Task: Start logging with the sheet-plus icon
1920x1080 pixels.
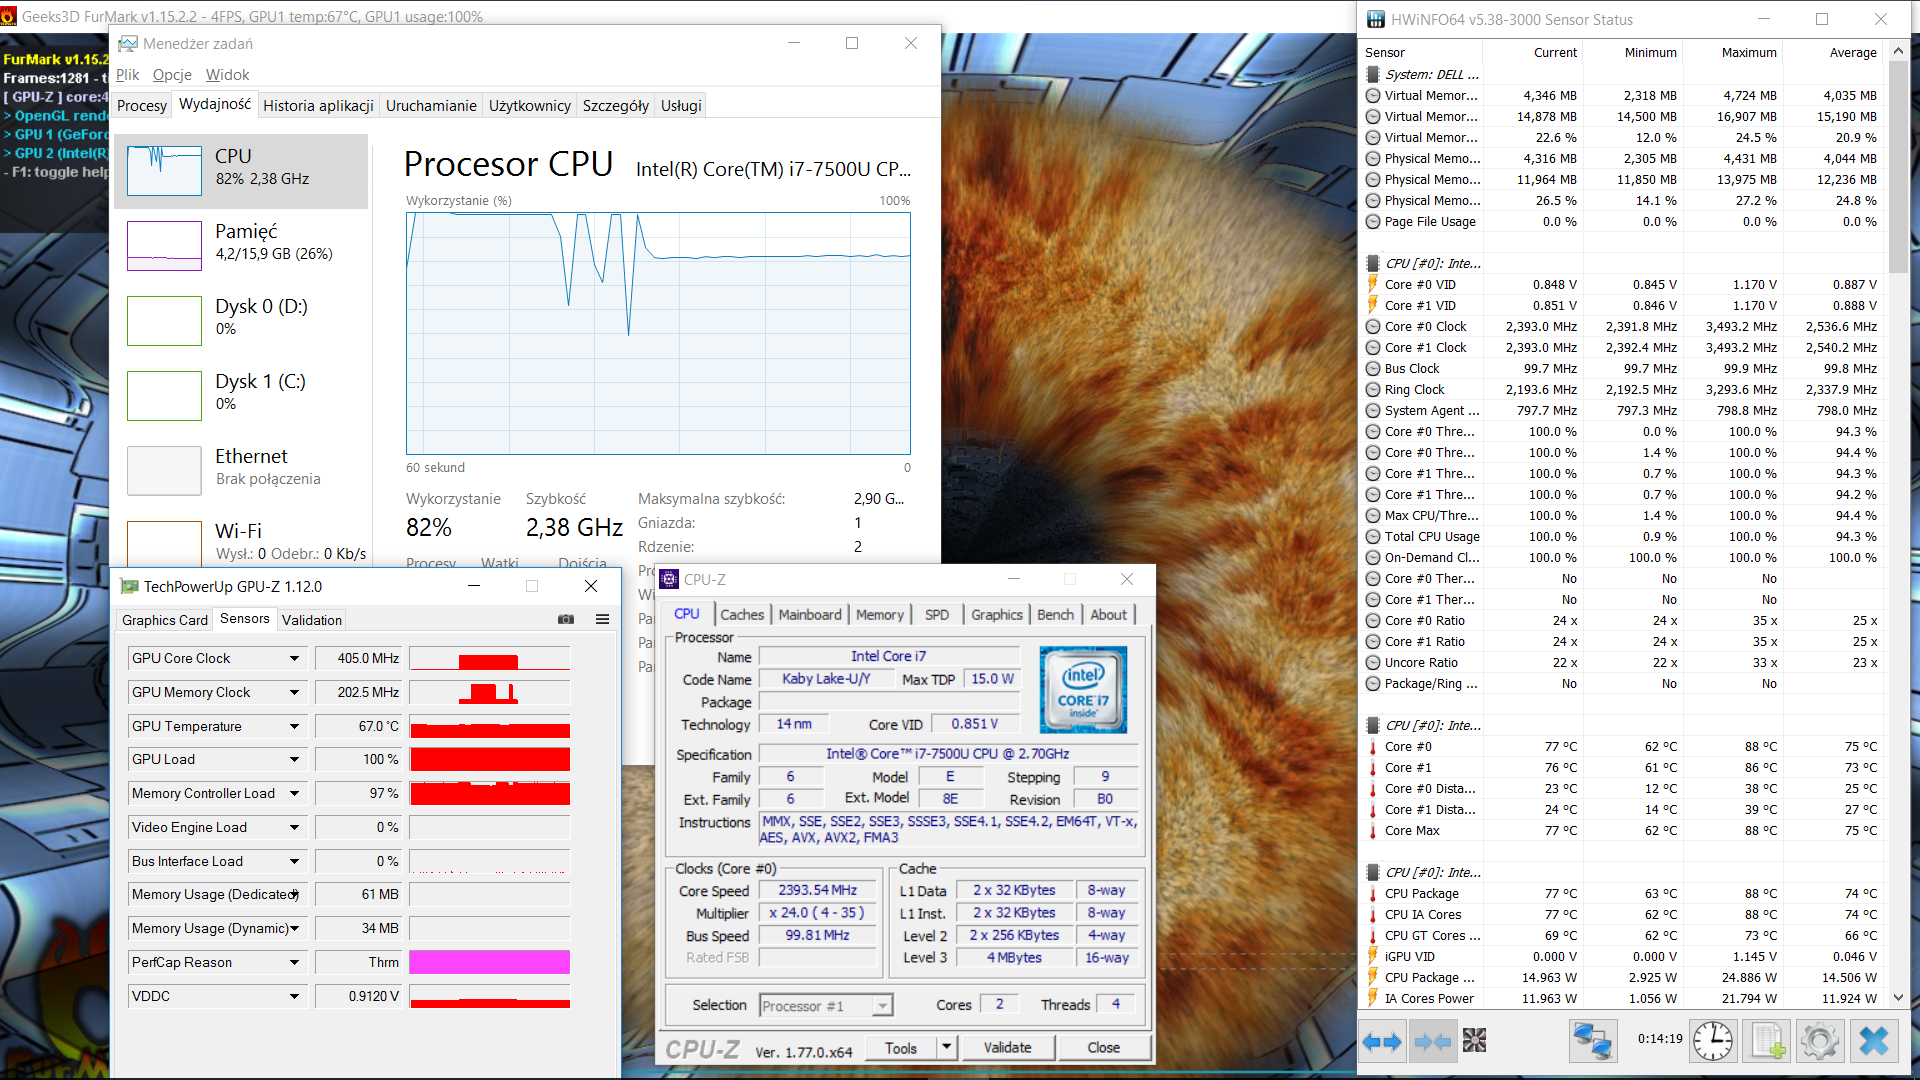Action: (x=1766, y=1042)
